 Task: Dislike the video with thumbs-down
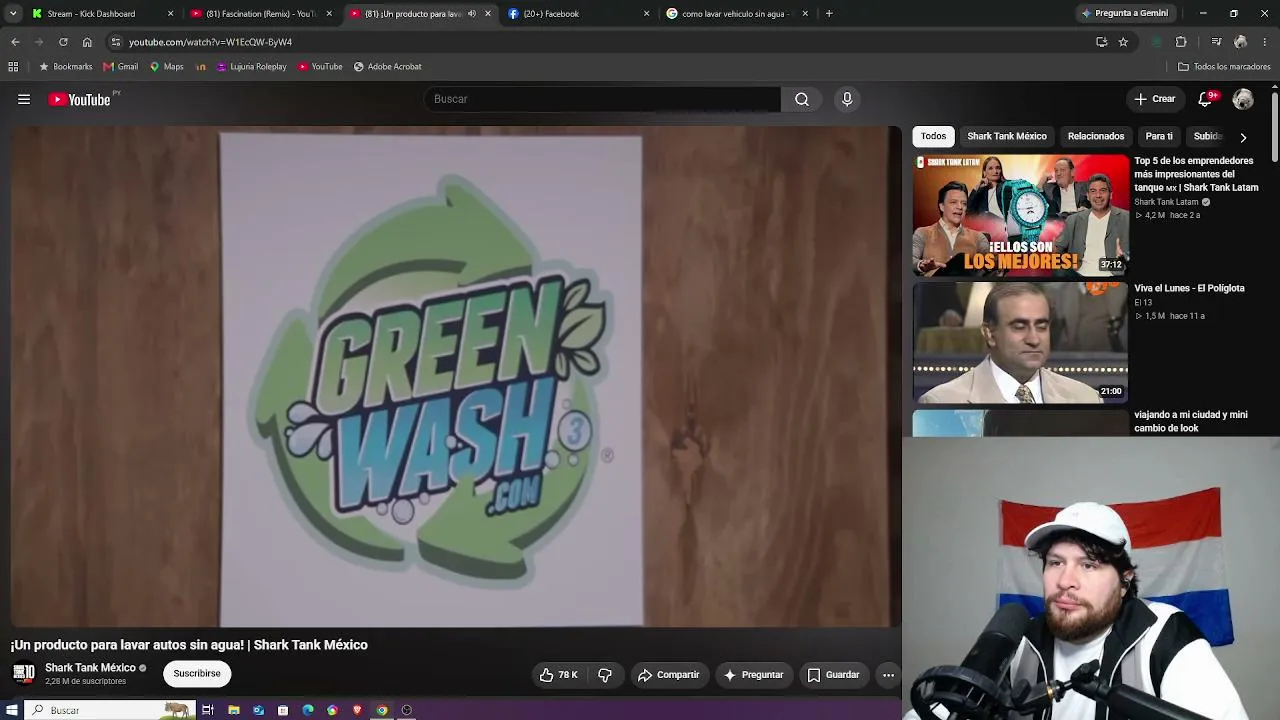coord(605,675)
